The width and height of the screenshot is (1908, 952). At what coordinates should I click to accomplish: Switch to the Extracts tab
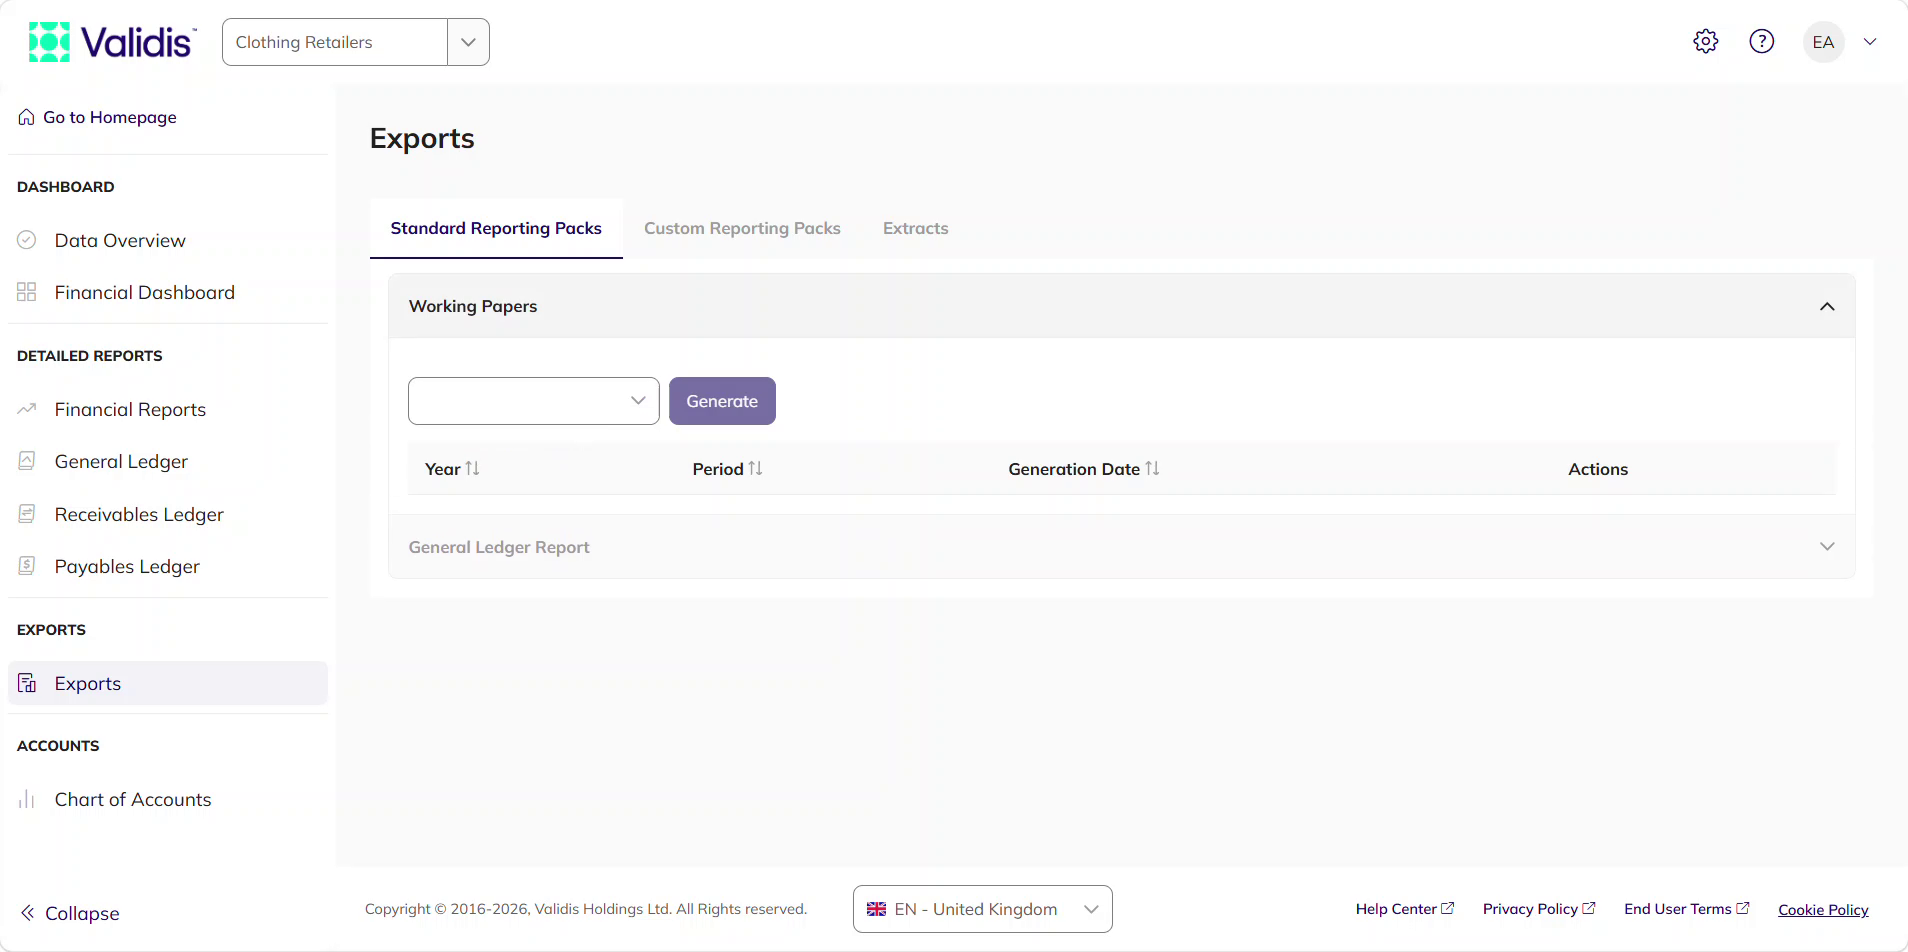[x=915, y=228]
